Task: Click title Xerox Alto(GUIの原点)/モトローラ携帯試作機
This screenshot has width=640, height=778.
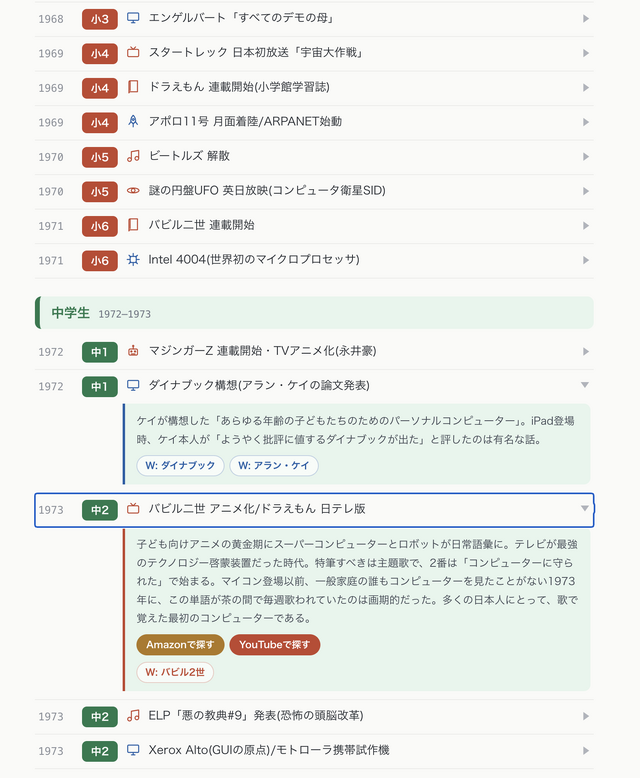Action: 269,750
